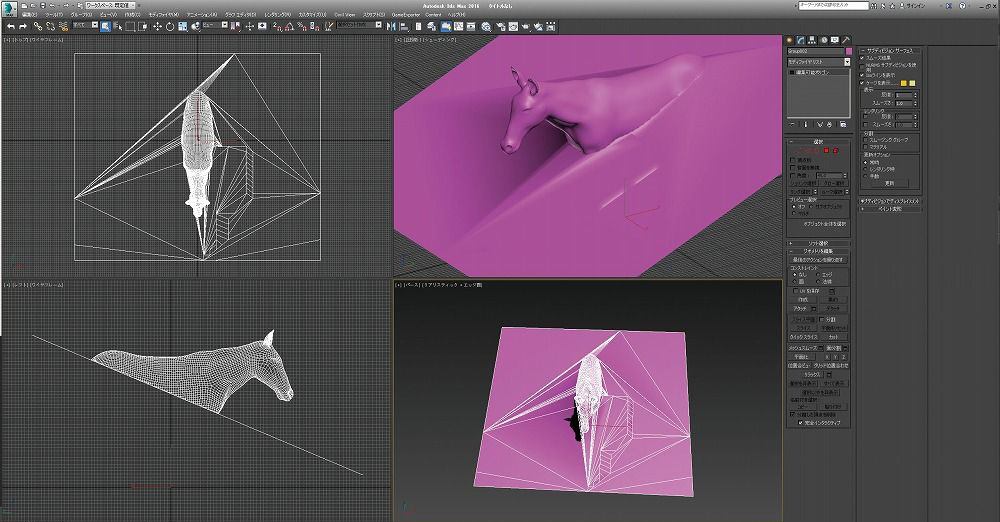Collapse the サブディビジョン サーフェス rollout
The width and height of the screenshot is (1000, 522).
click(x=890, y=50)
